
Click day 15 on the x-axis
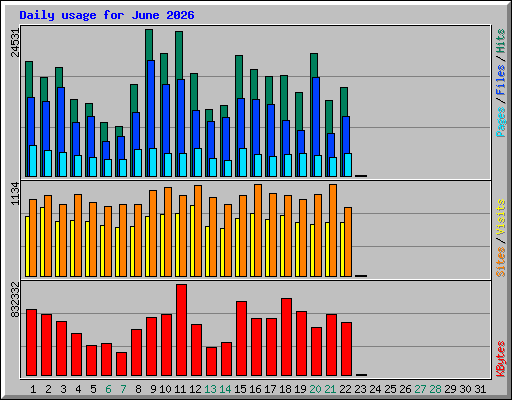pos(240,389)
